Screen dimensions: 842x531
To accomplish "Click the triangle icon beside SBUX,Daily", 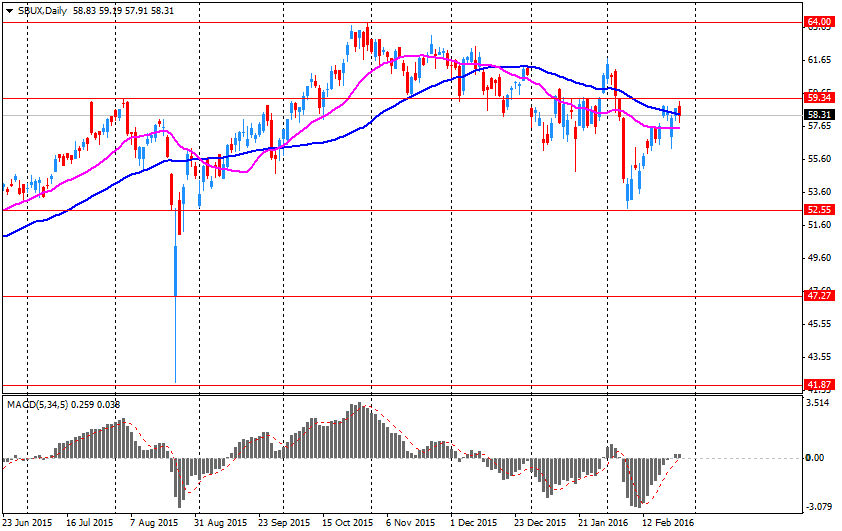I will (9, 11).
